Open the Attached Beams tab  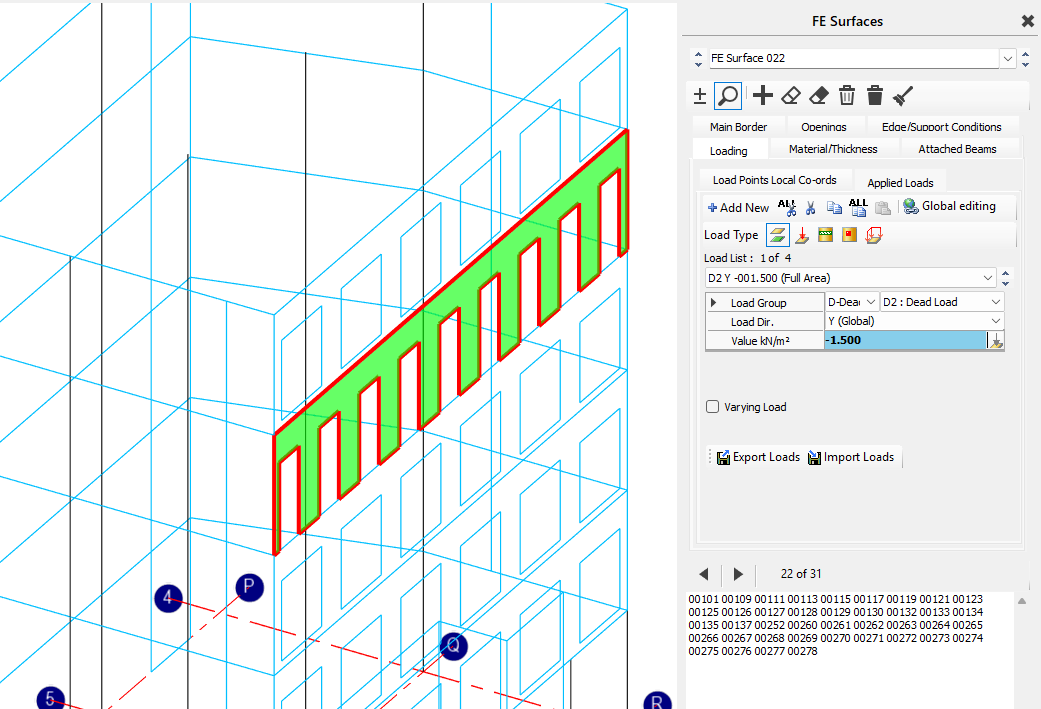[957, 149]
